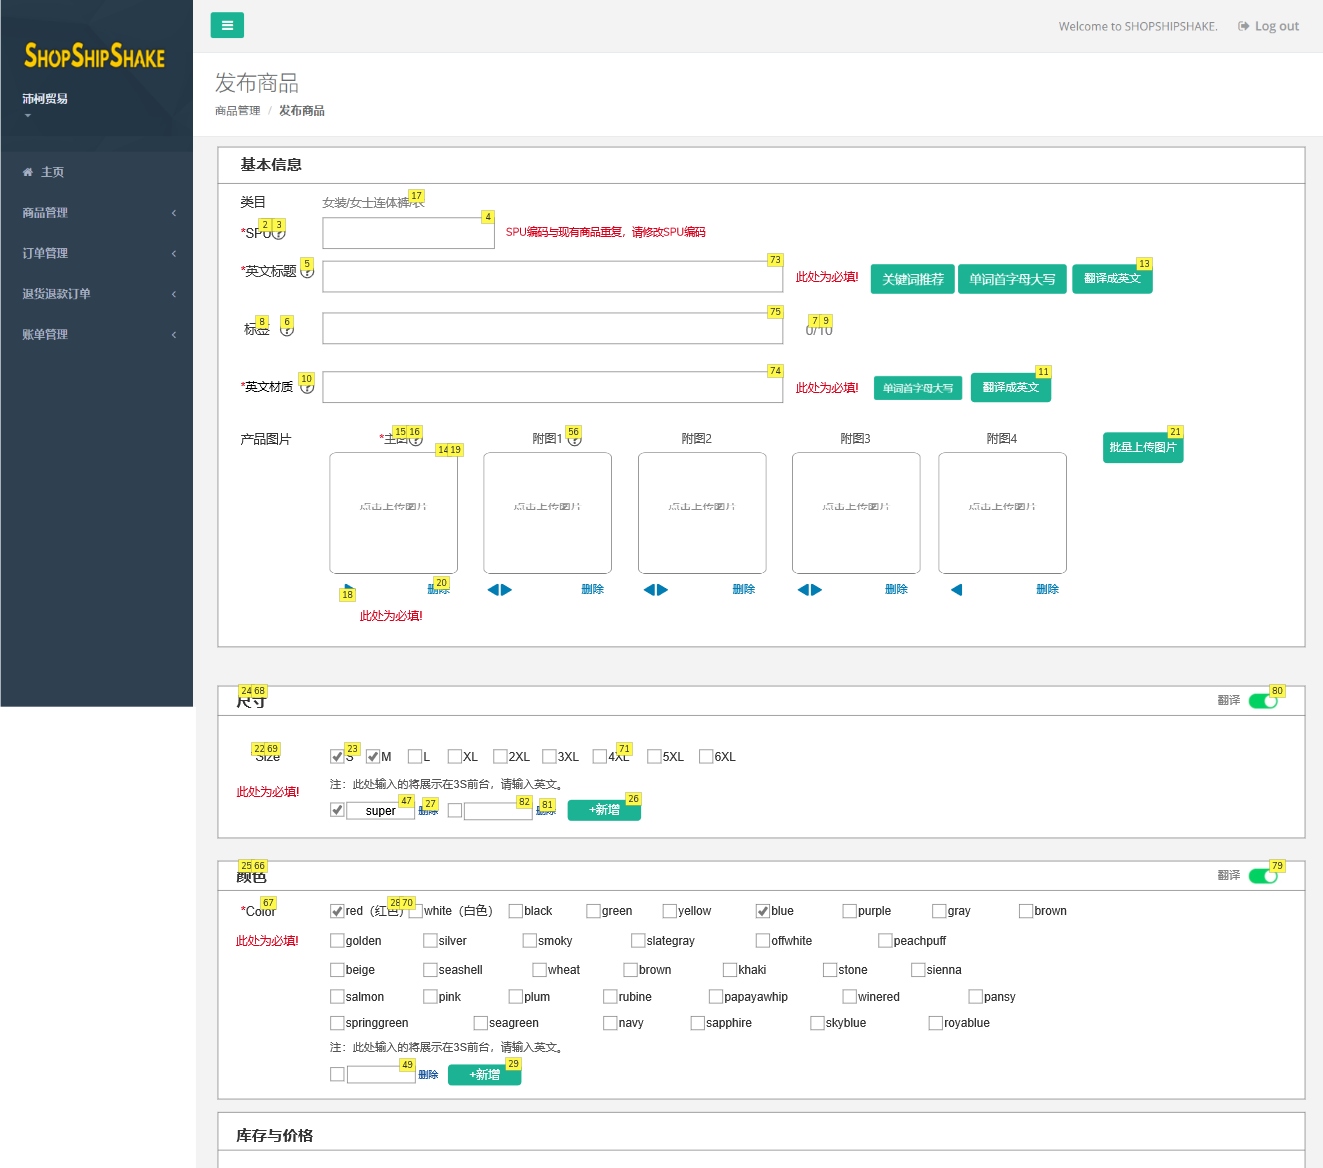Toggle the 翻译 switch in 尺寸 section

[x=1263, y=701]
